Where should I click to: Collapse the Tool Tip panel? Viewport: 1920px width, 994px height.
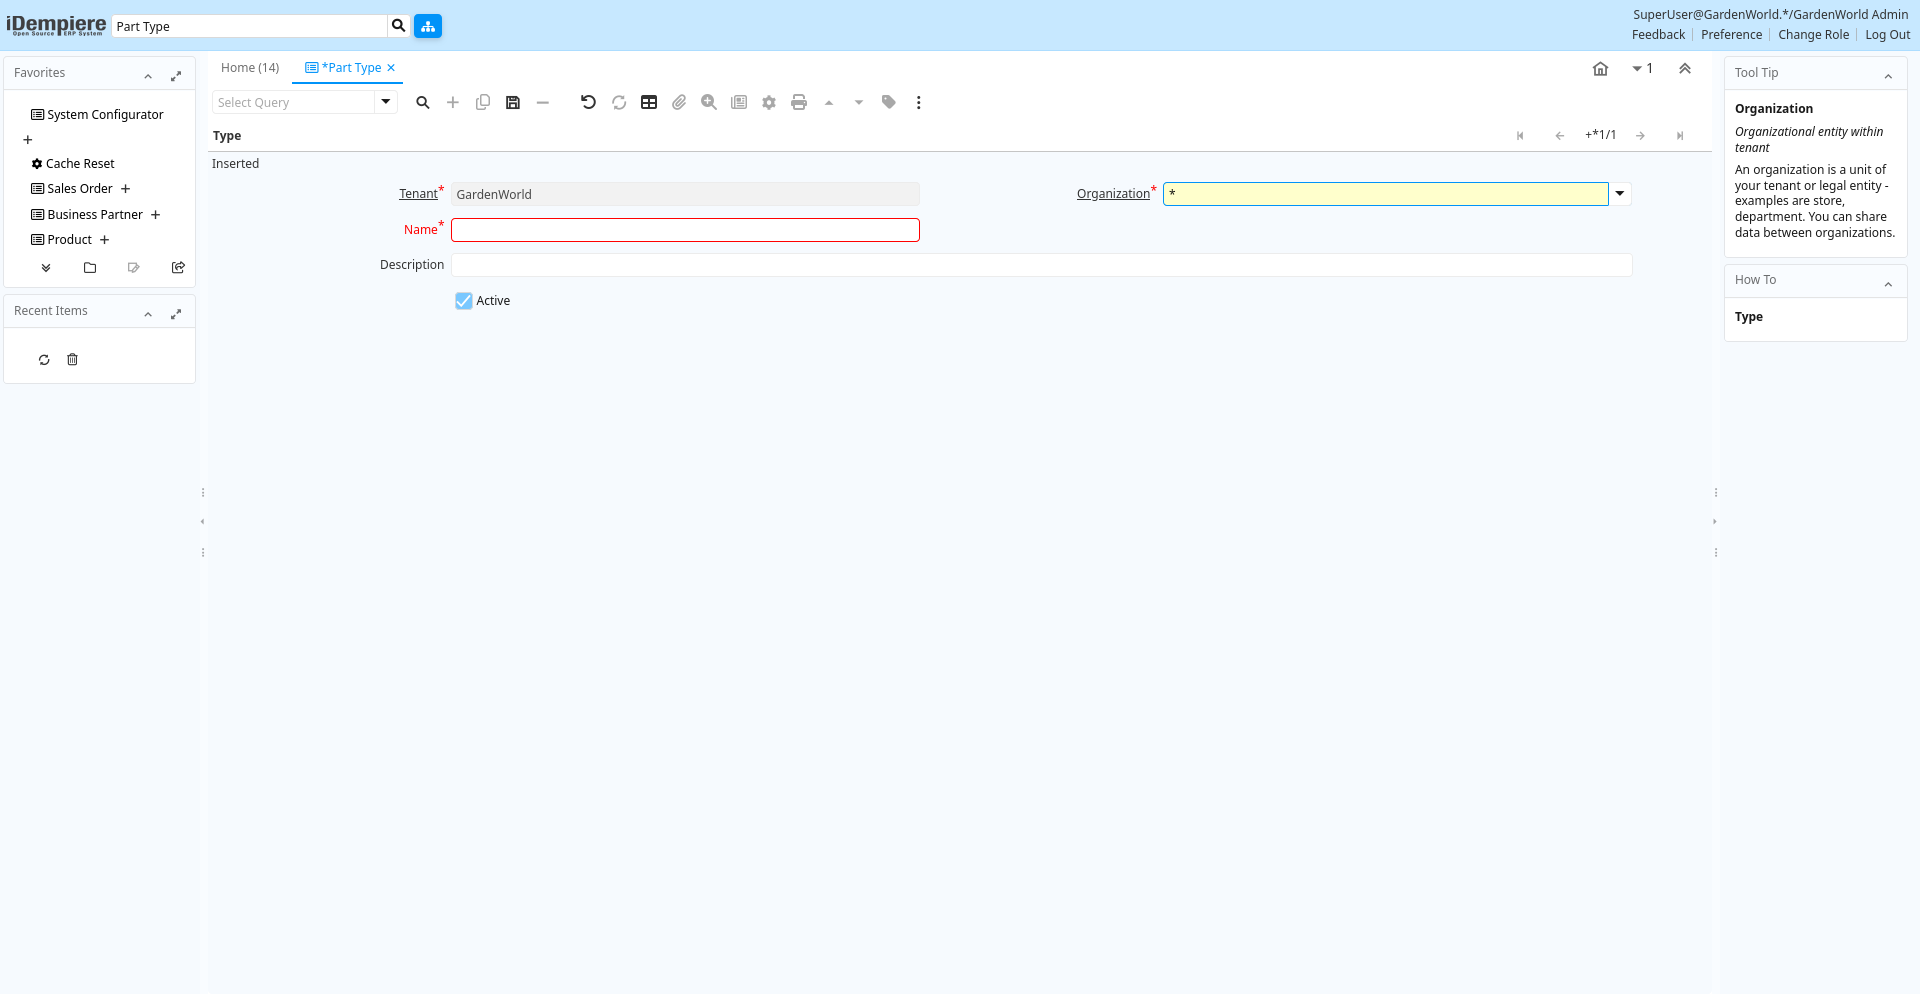click(1888, 76)
